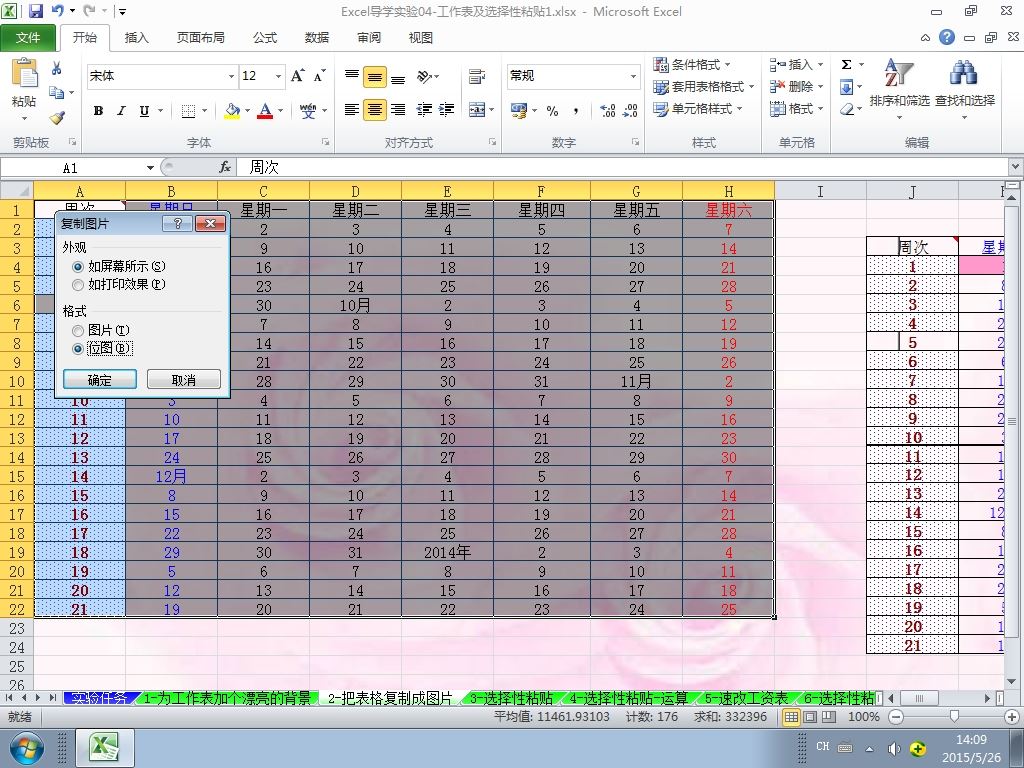1024x768 pixels.
Task: Toggle Bold formatting
Action: 98,110
